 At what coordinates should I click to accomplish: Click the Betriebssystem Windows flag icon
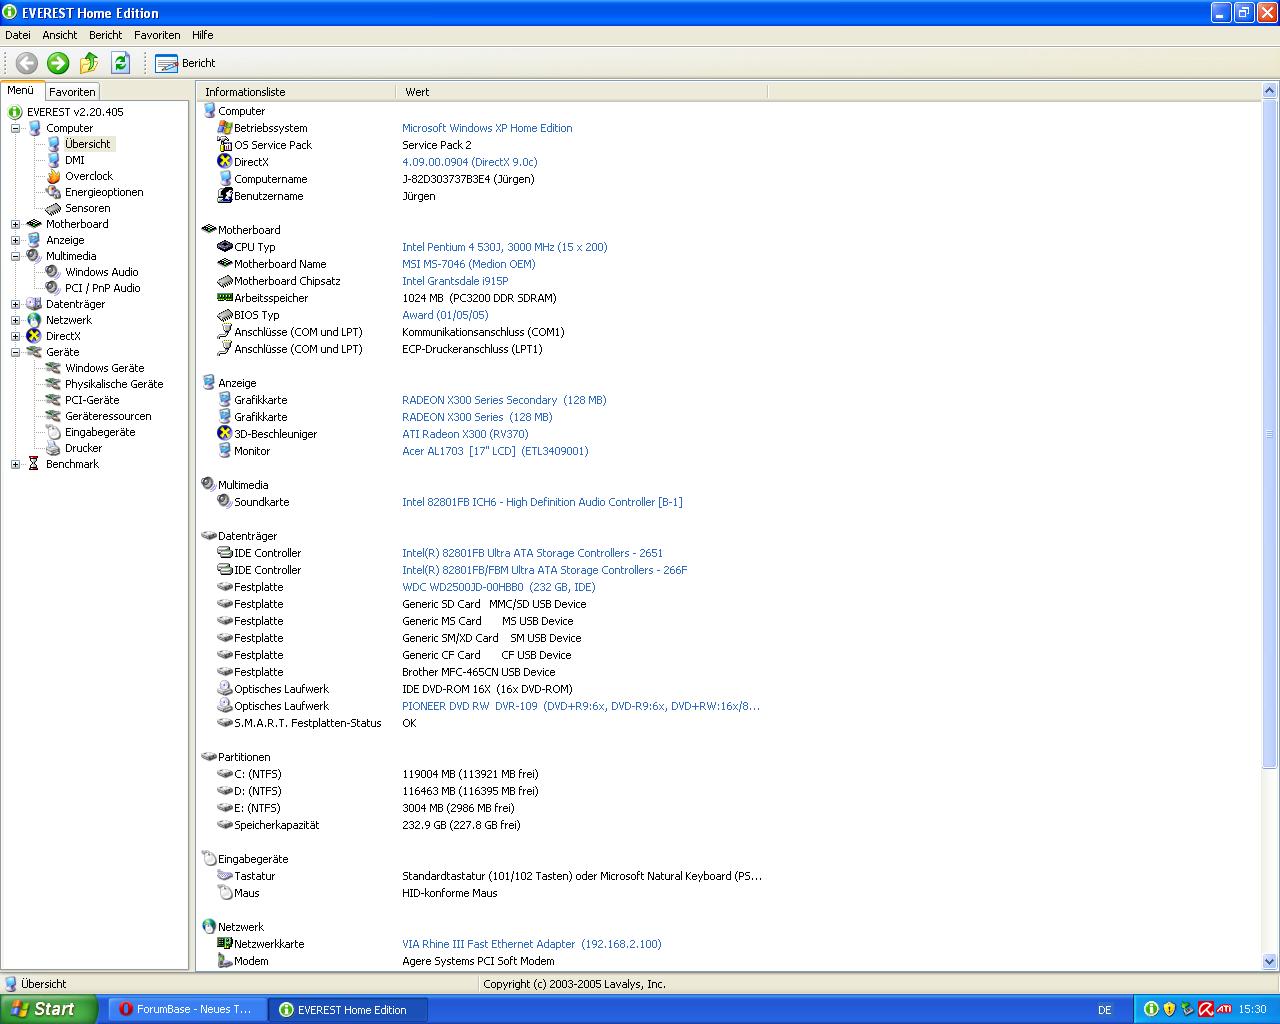tap(225, 128)
